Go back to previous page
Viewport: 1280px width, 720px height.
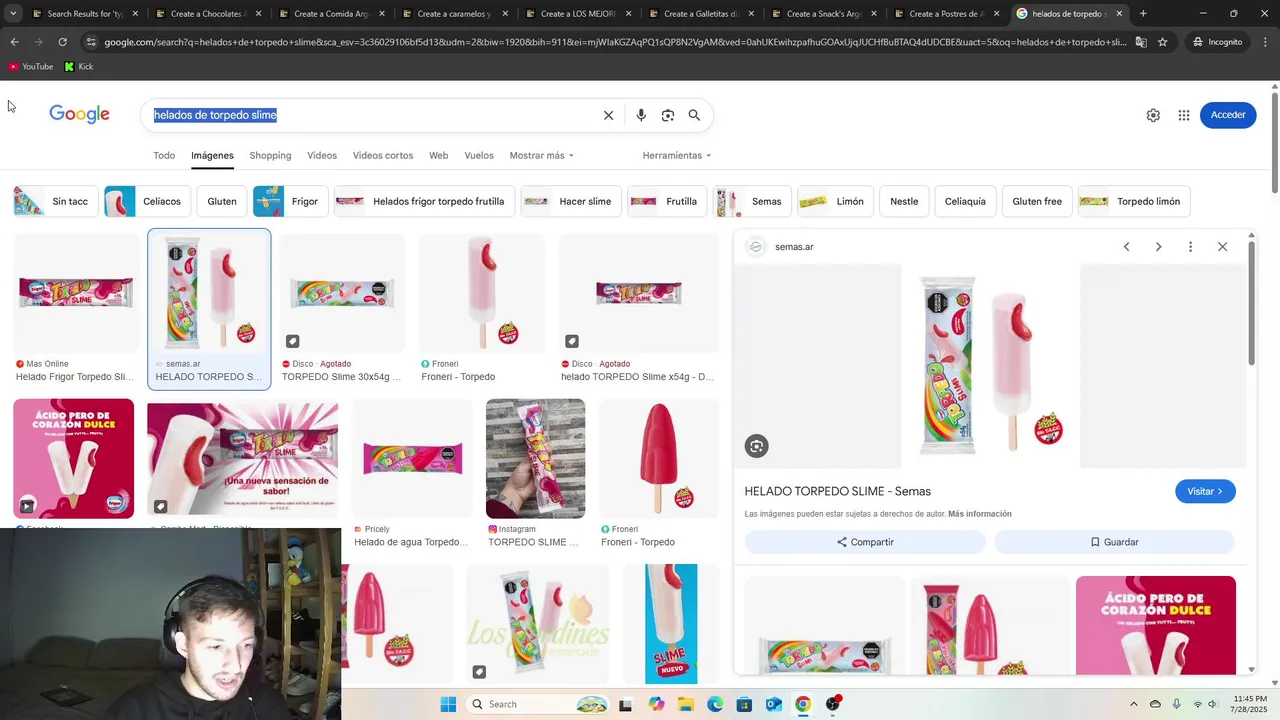(14, 42)
